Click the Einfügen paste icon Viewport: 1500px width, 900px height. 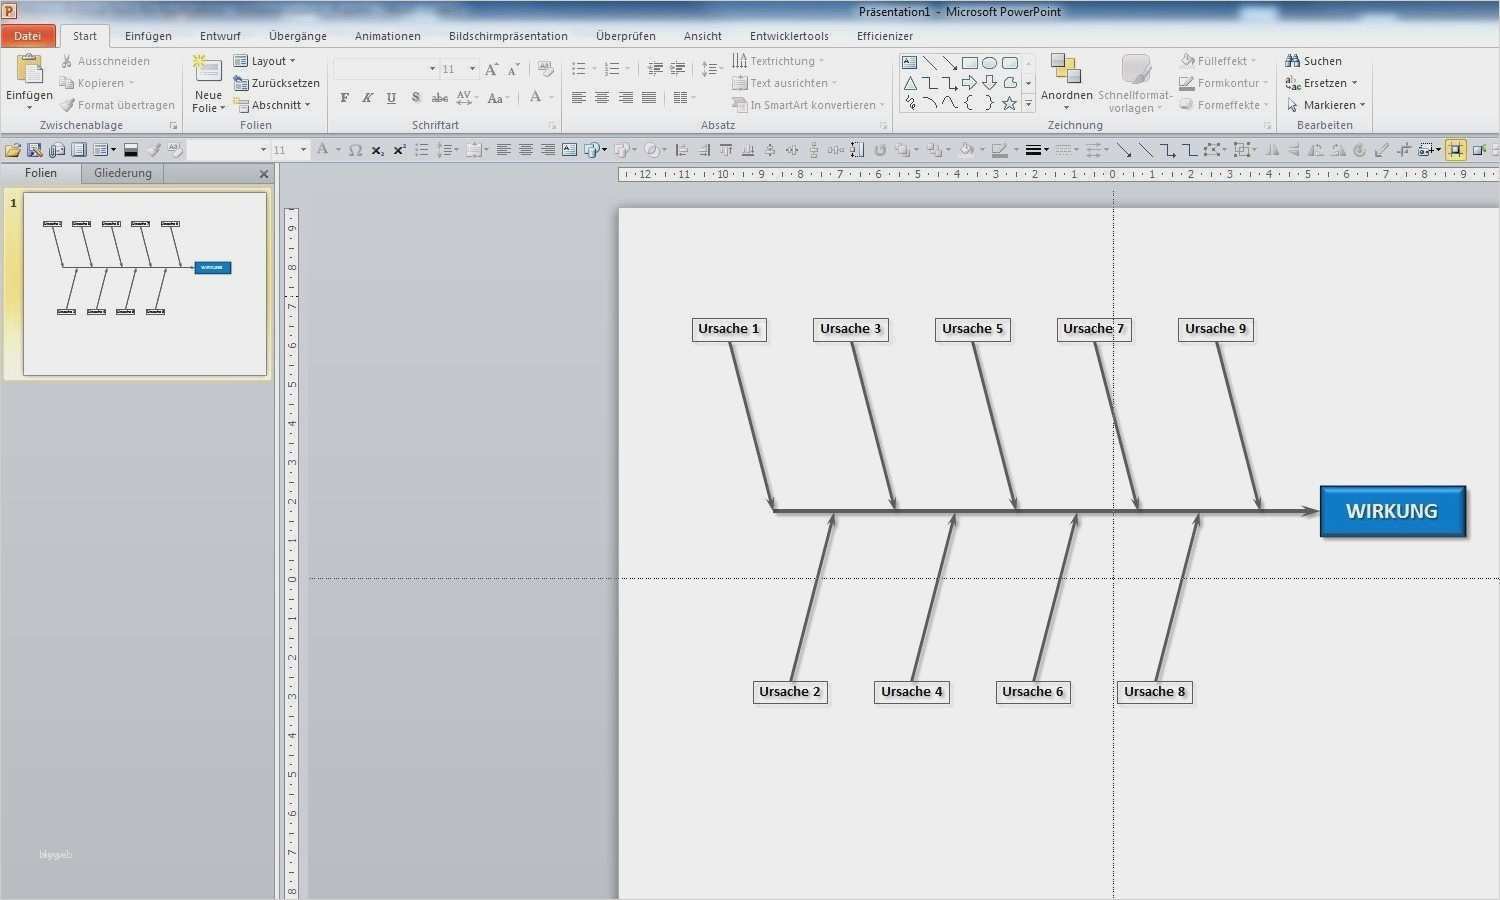(x=29, y=68)
